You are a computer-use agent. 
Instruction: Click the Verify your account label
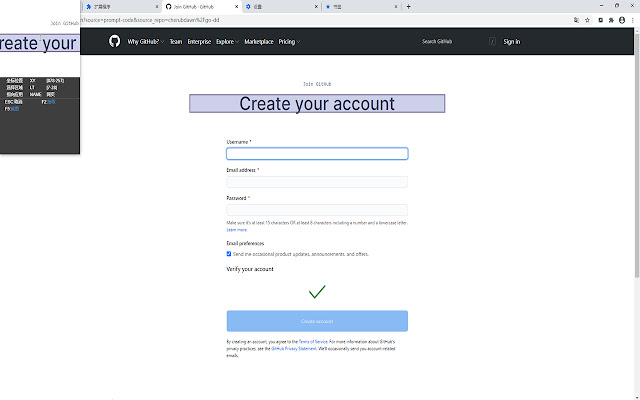coord(250,269)
